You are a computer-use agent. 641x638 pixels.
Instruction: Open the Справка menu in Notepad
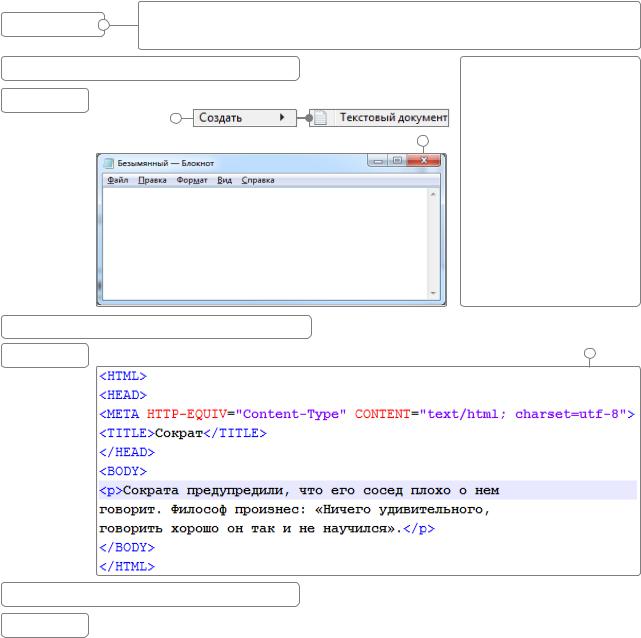258,180
